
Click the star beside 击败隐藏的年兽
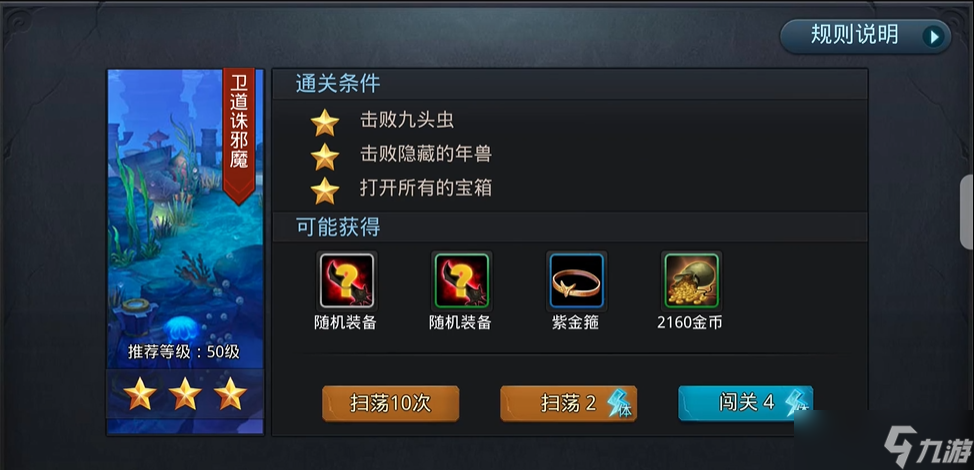325,156
